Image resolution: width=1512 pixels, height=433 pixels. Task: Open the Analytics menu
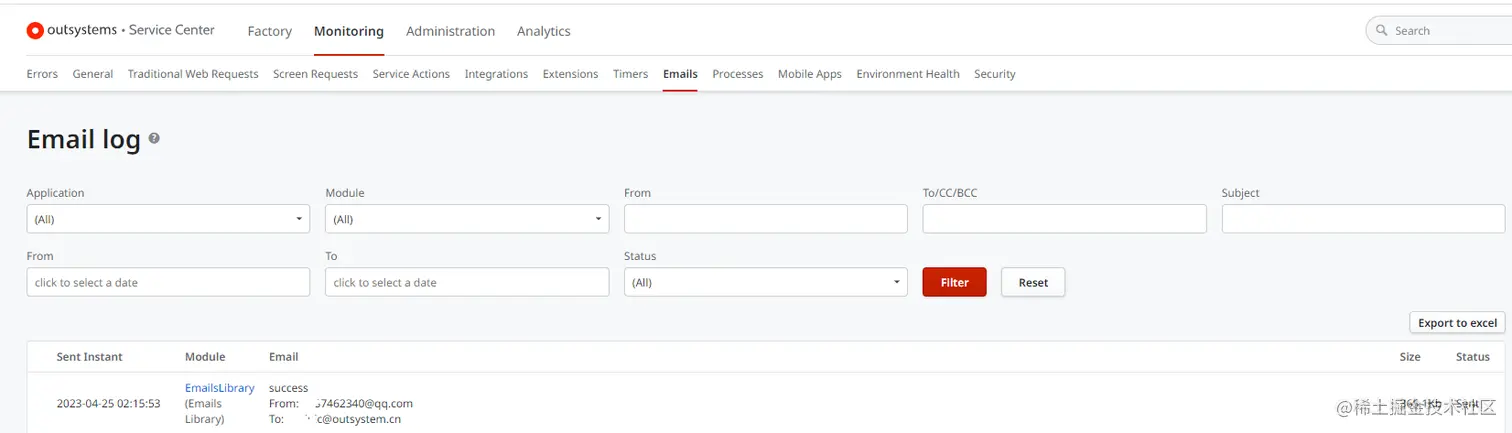pos(543,31)
